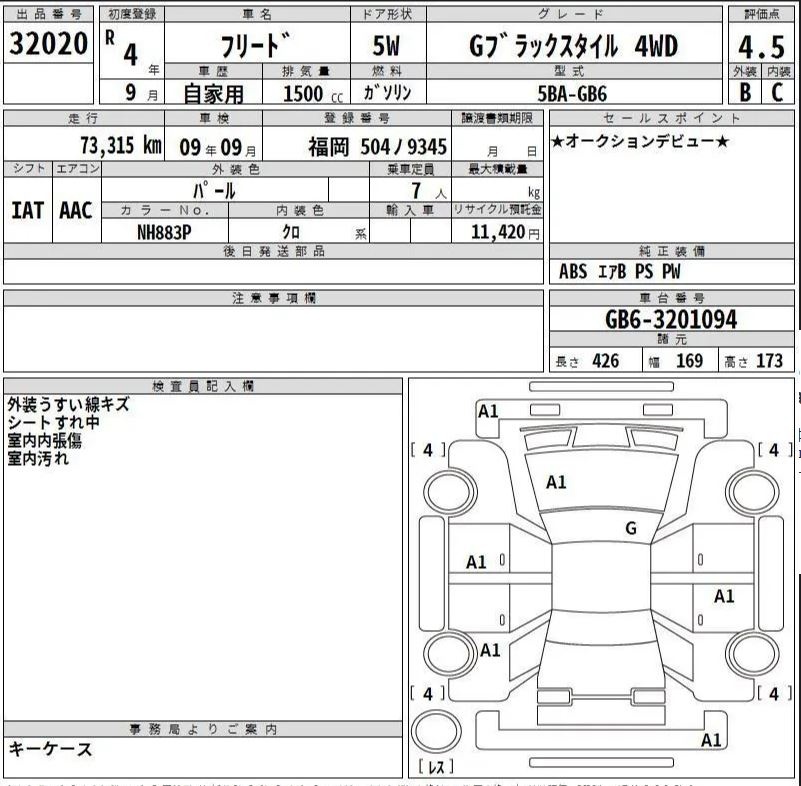
Task: Click registration number 福岡 504 / 9345
Action: pos(378,147)
